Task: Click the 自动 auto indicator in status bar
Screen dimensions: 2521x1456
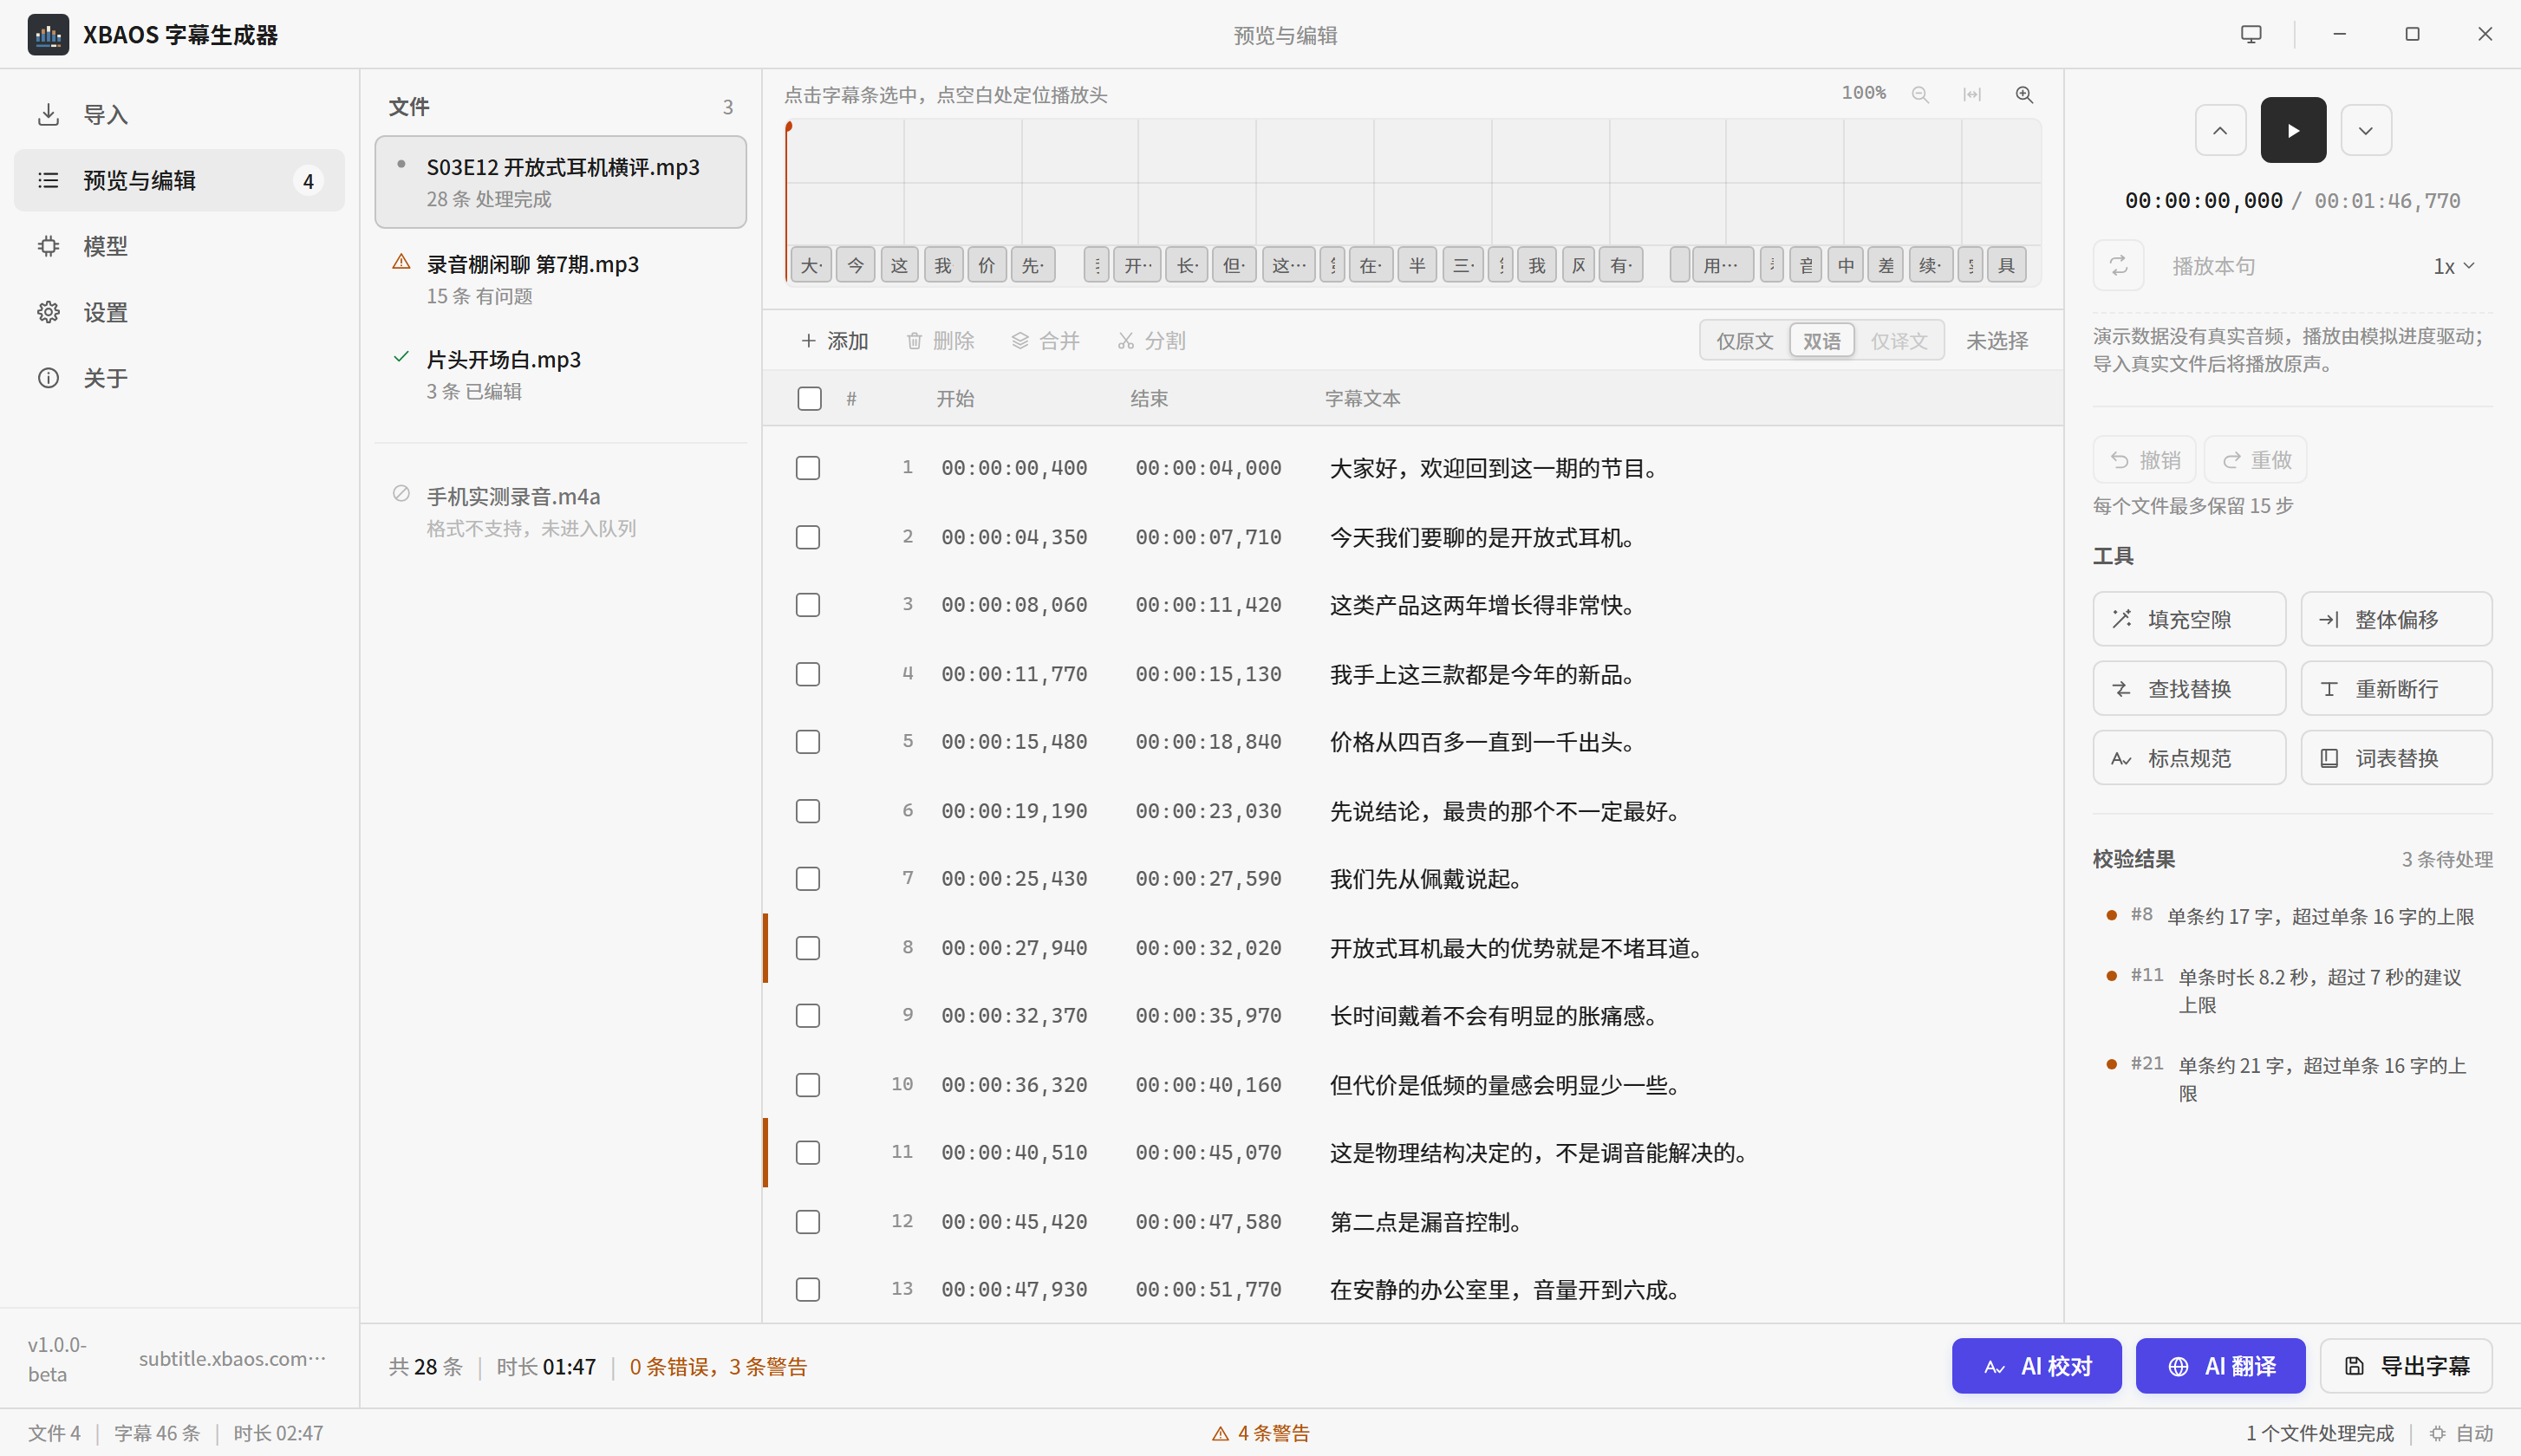Action: pyautogui.click(x=2462, y=1433)
